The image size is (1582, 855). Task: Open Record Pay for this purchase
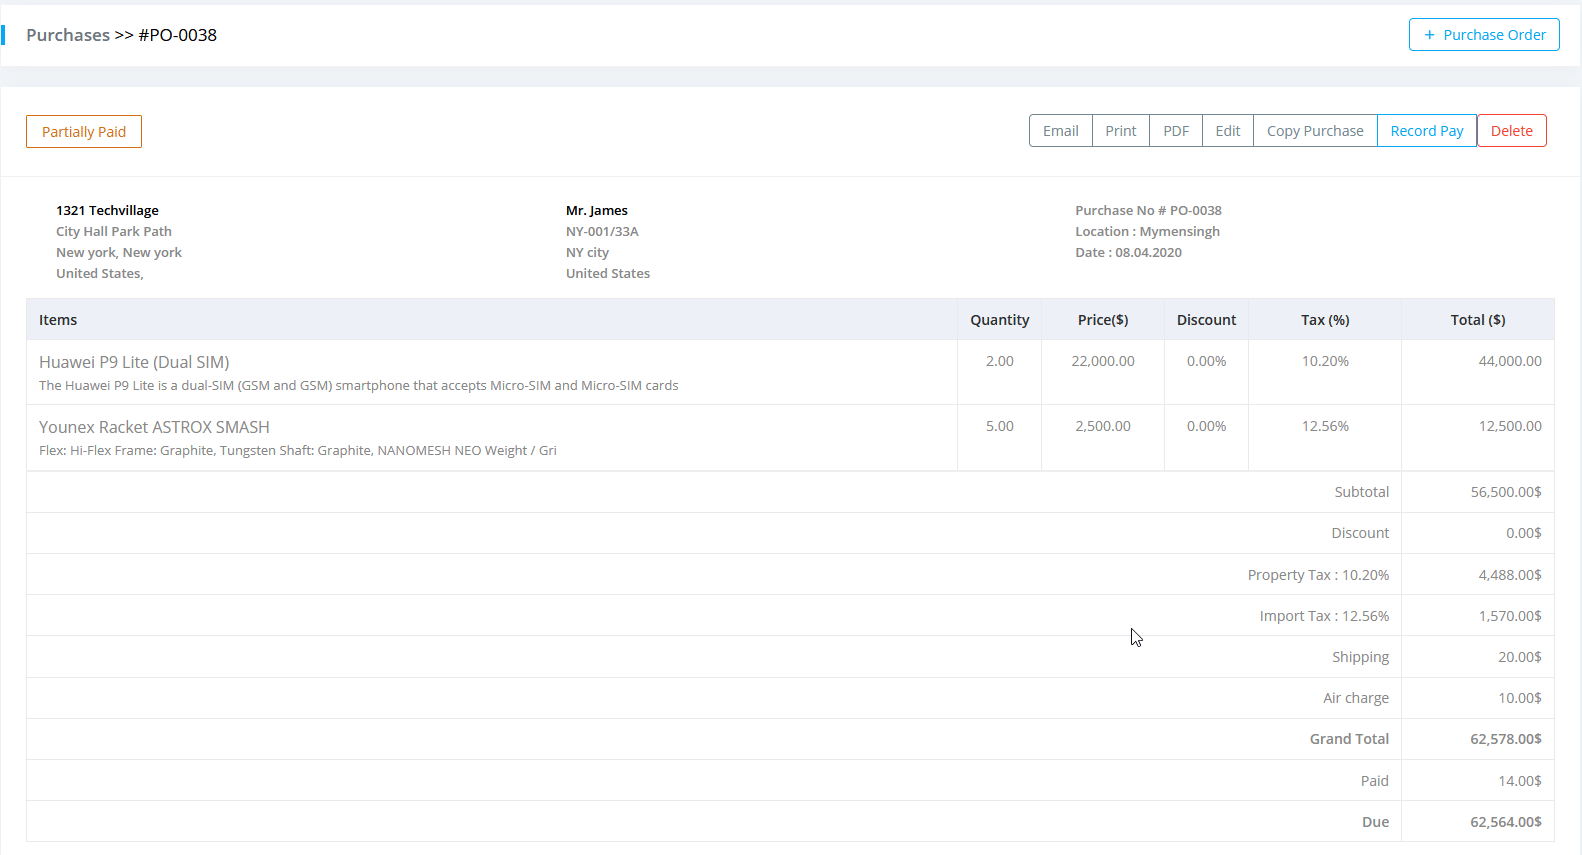[x=1426, y=131]
